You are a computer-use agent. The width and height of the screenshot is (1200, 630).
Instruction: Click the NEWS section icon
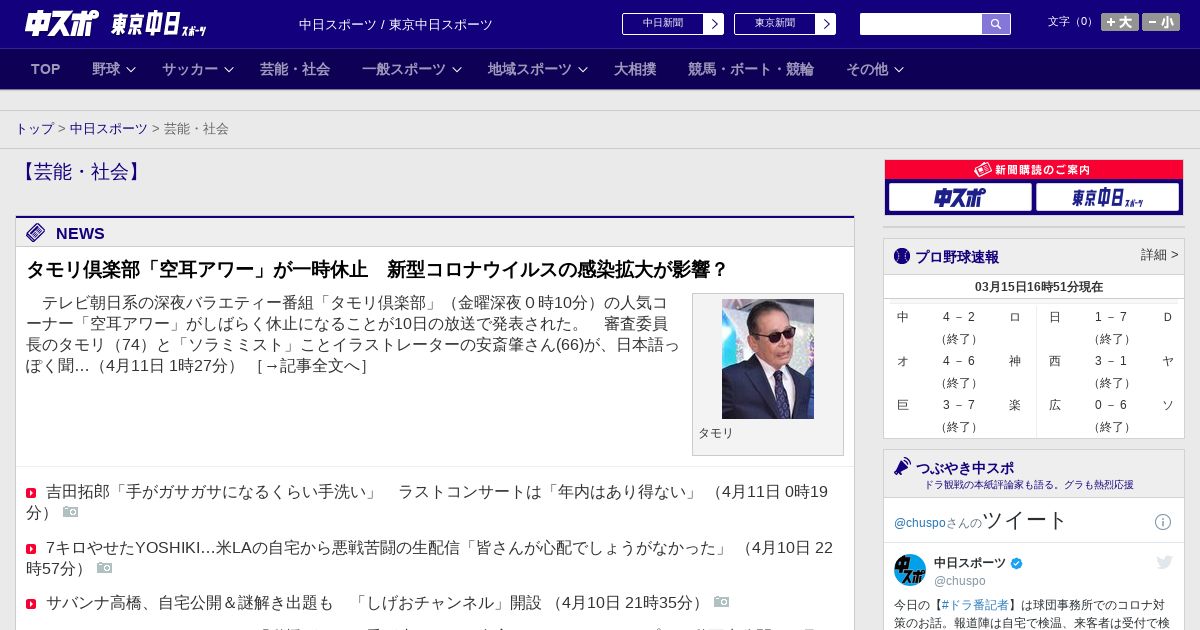pyautogui.click(x=36, y=233)
